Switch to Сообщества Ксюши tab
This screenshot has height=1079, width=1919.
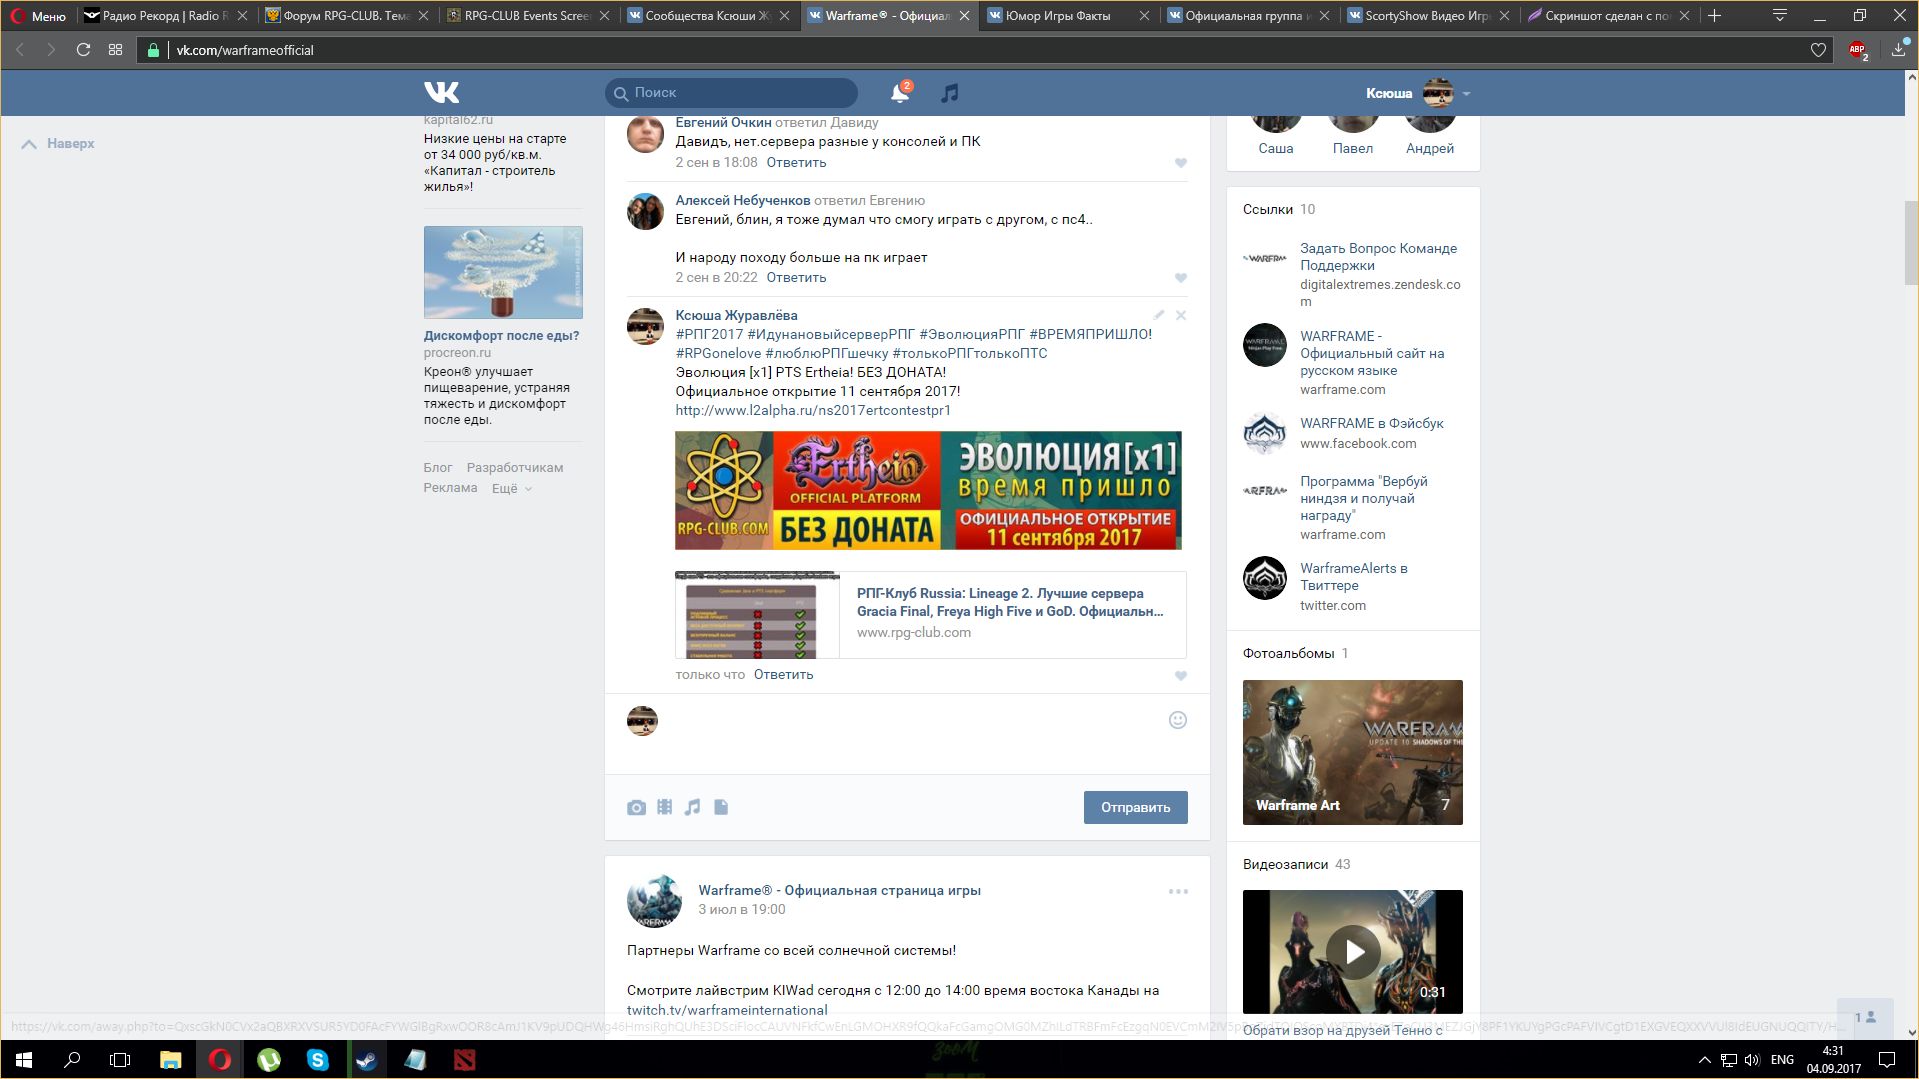click(709, 16)
